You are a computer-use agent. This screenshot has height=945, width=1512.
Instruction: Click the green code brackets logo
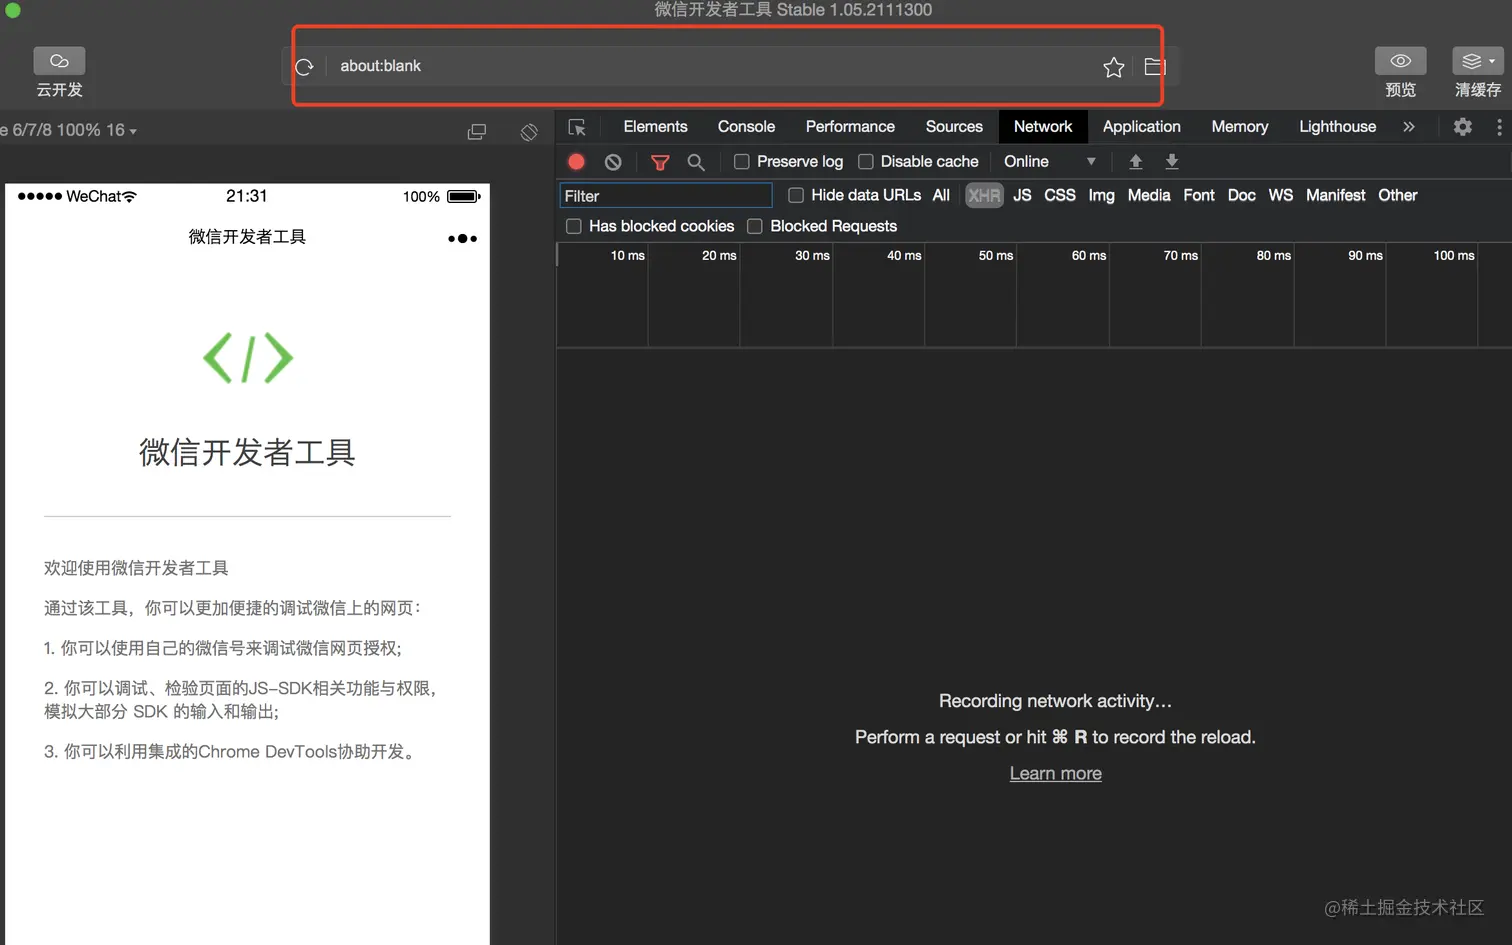pos(248,358)
